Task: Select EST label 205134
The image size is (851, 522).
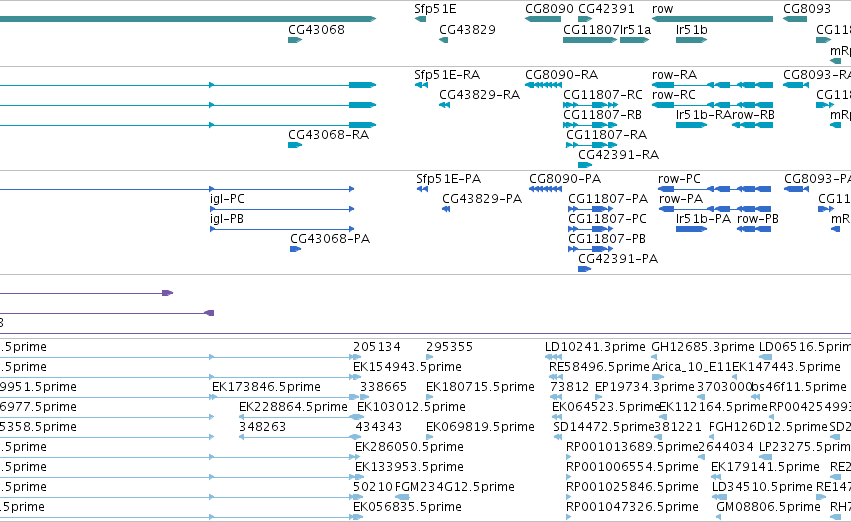Action: click(x=377, y=347)
